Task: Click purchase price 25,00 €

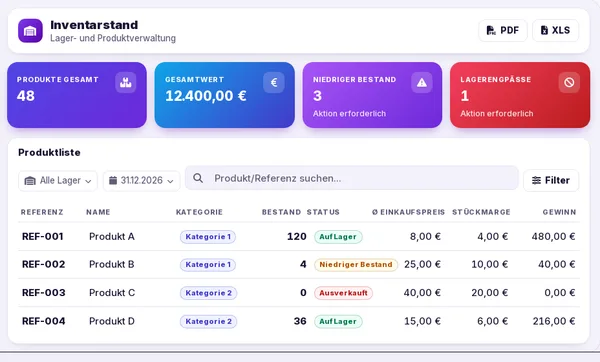Action: tap(422, 264)
